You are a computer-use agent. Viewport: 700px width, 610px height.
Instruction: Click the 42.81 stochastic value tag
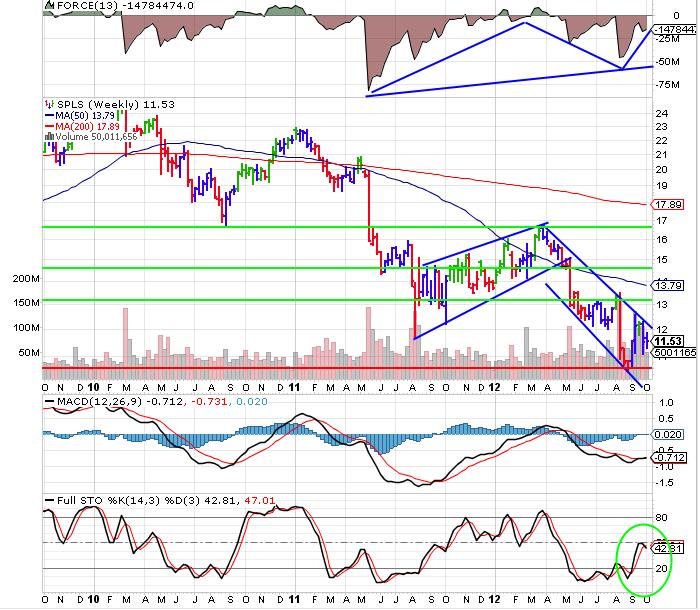click(x=667, y=548)
